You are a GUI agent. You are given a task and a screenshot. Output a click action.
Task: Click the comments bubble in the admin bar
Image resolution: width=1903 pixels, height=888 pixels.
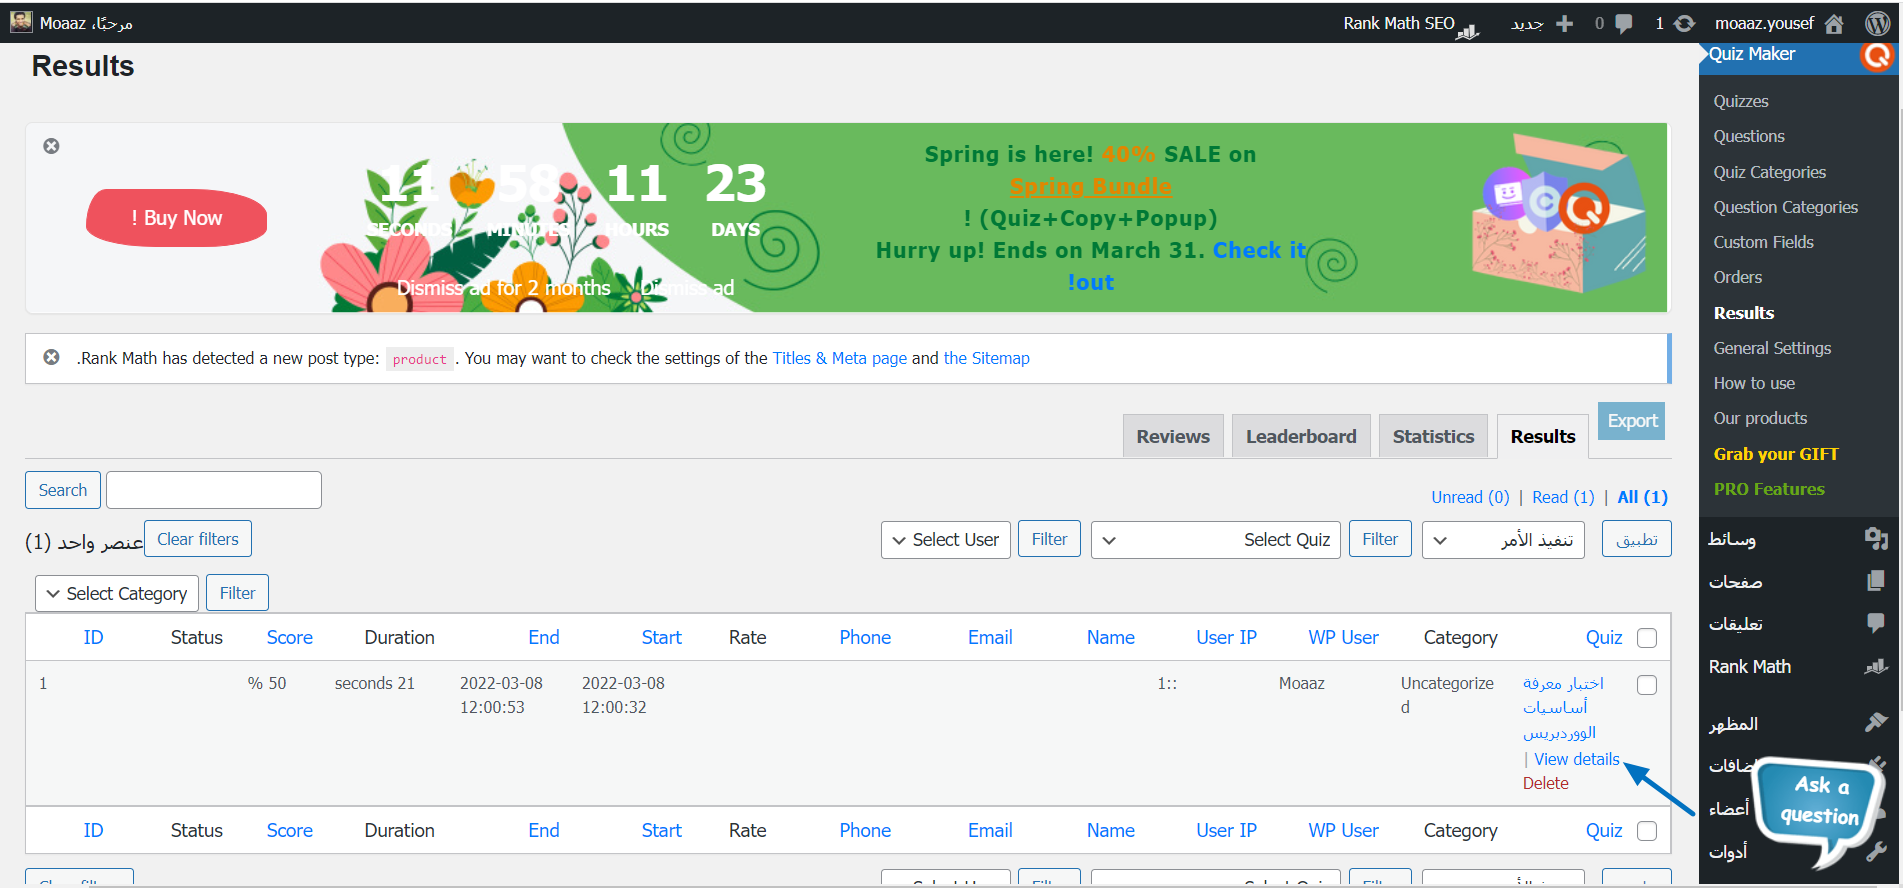1624,24
